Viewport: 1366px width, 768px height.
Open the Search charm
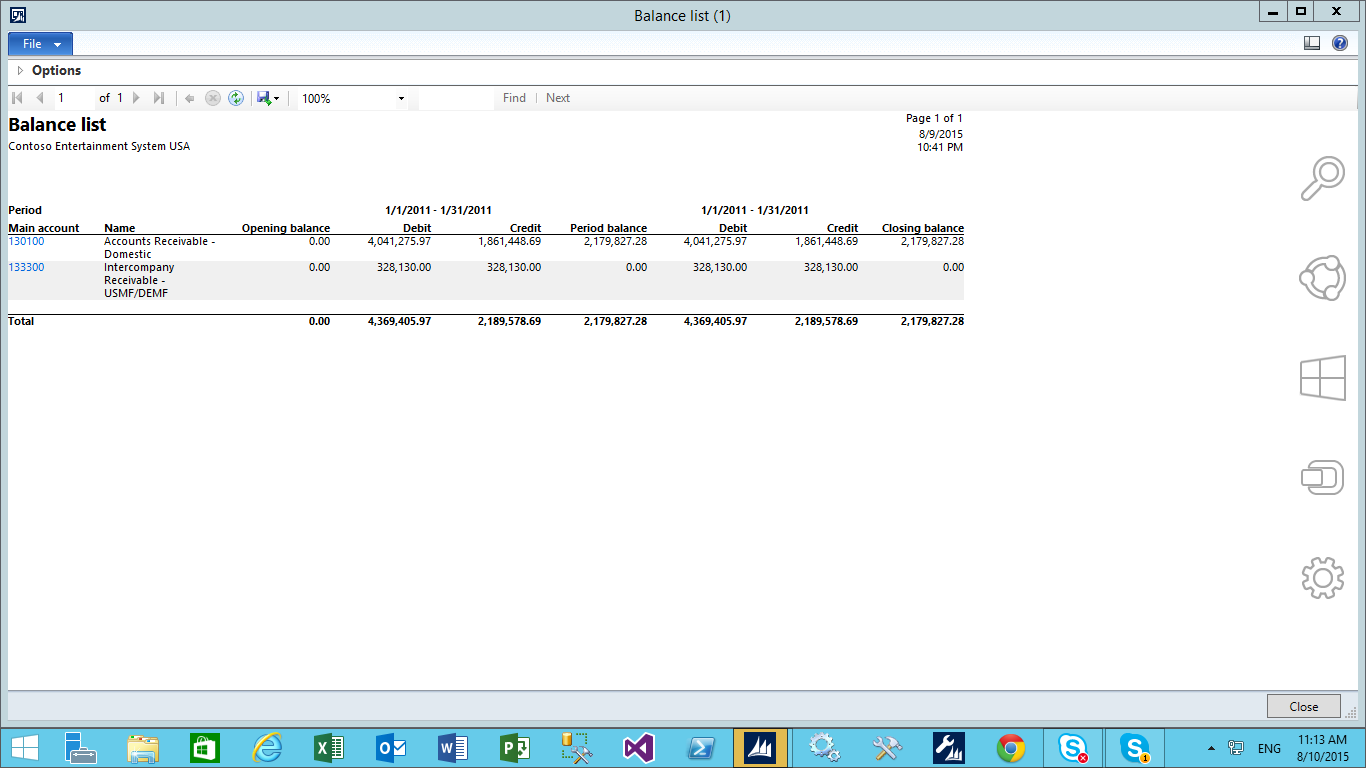[x=1322, y=179]
